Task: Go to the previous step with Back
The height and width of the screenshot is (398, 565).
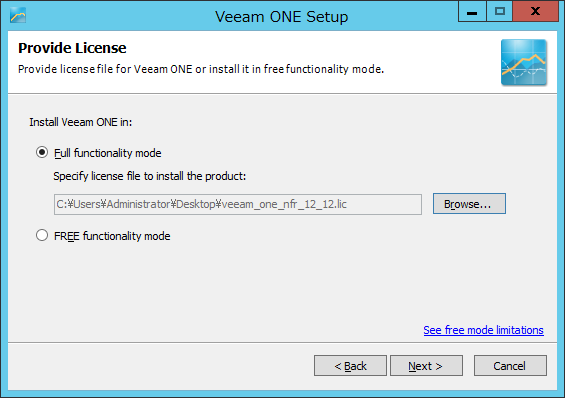Action: point(350,366)
